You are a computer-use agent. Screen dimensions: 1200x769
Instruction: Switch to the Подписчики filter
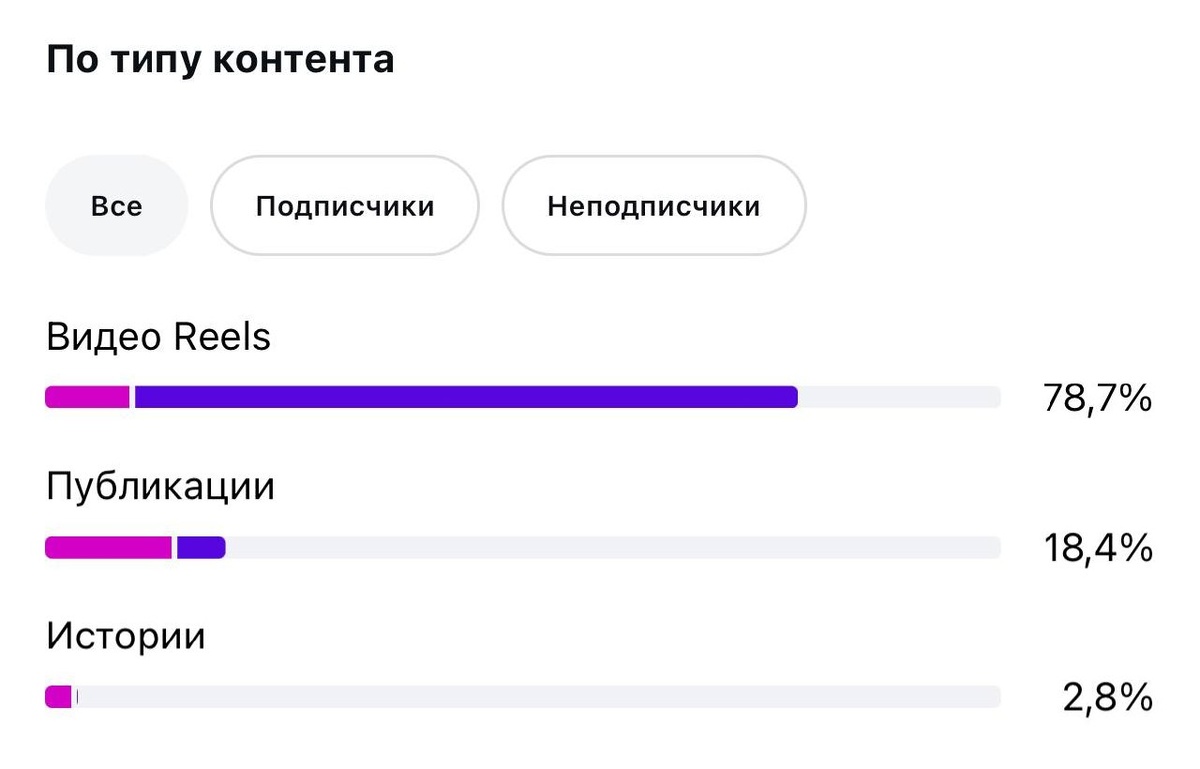[x=344, y=206]
